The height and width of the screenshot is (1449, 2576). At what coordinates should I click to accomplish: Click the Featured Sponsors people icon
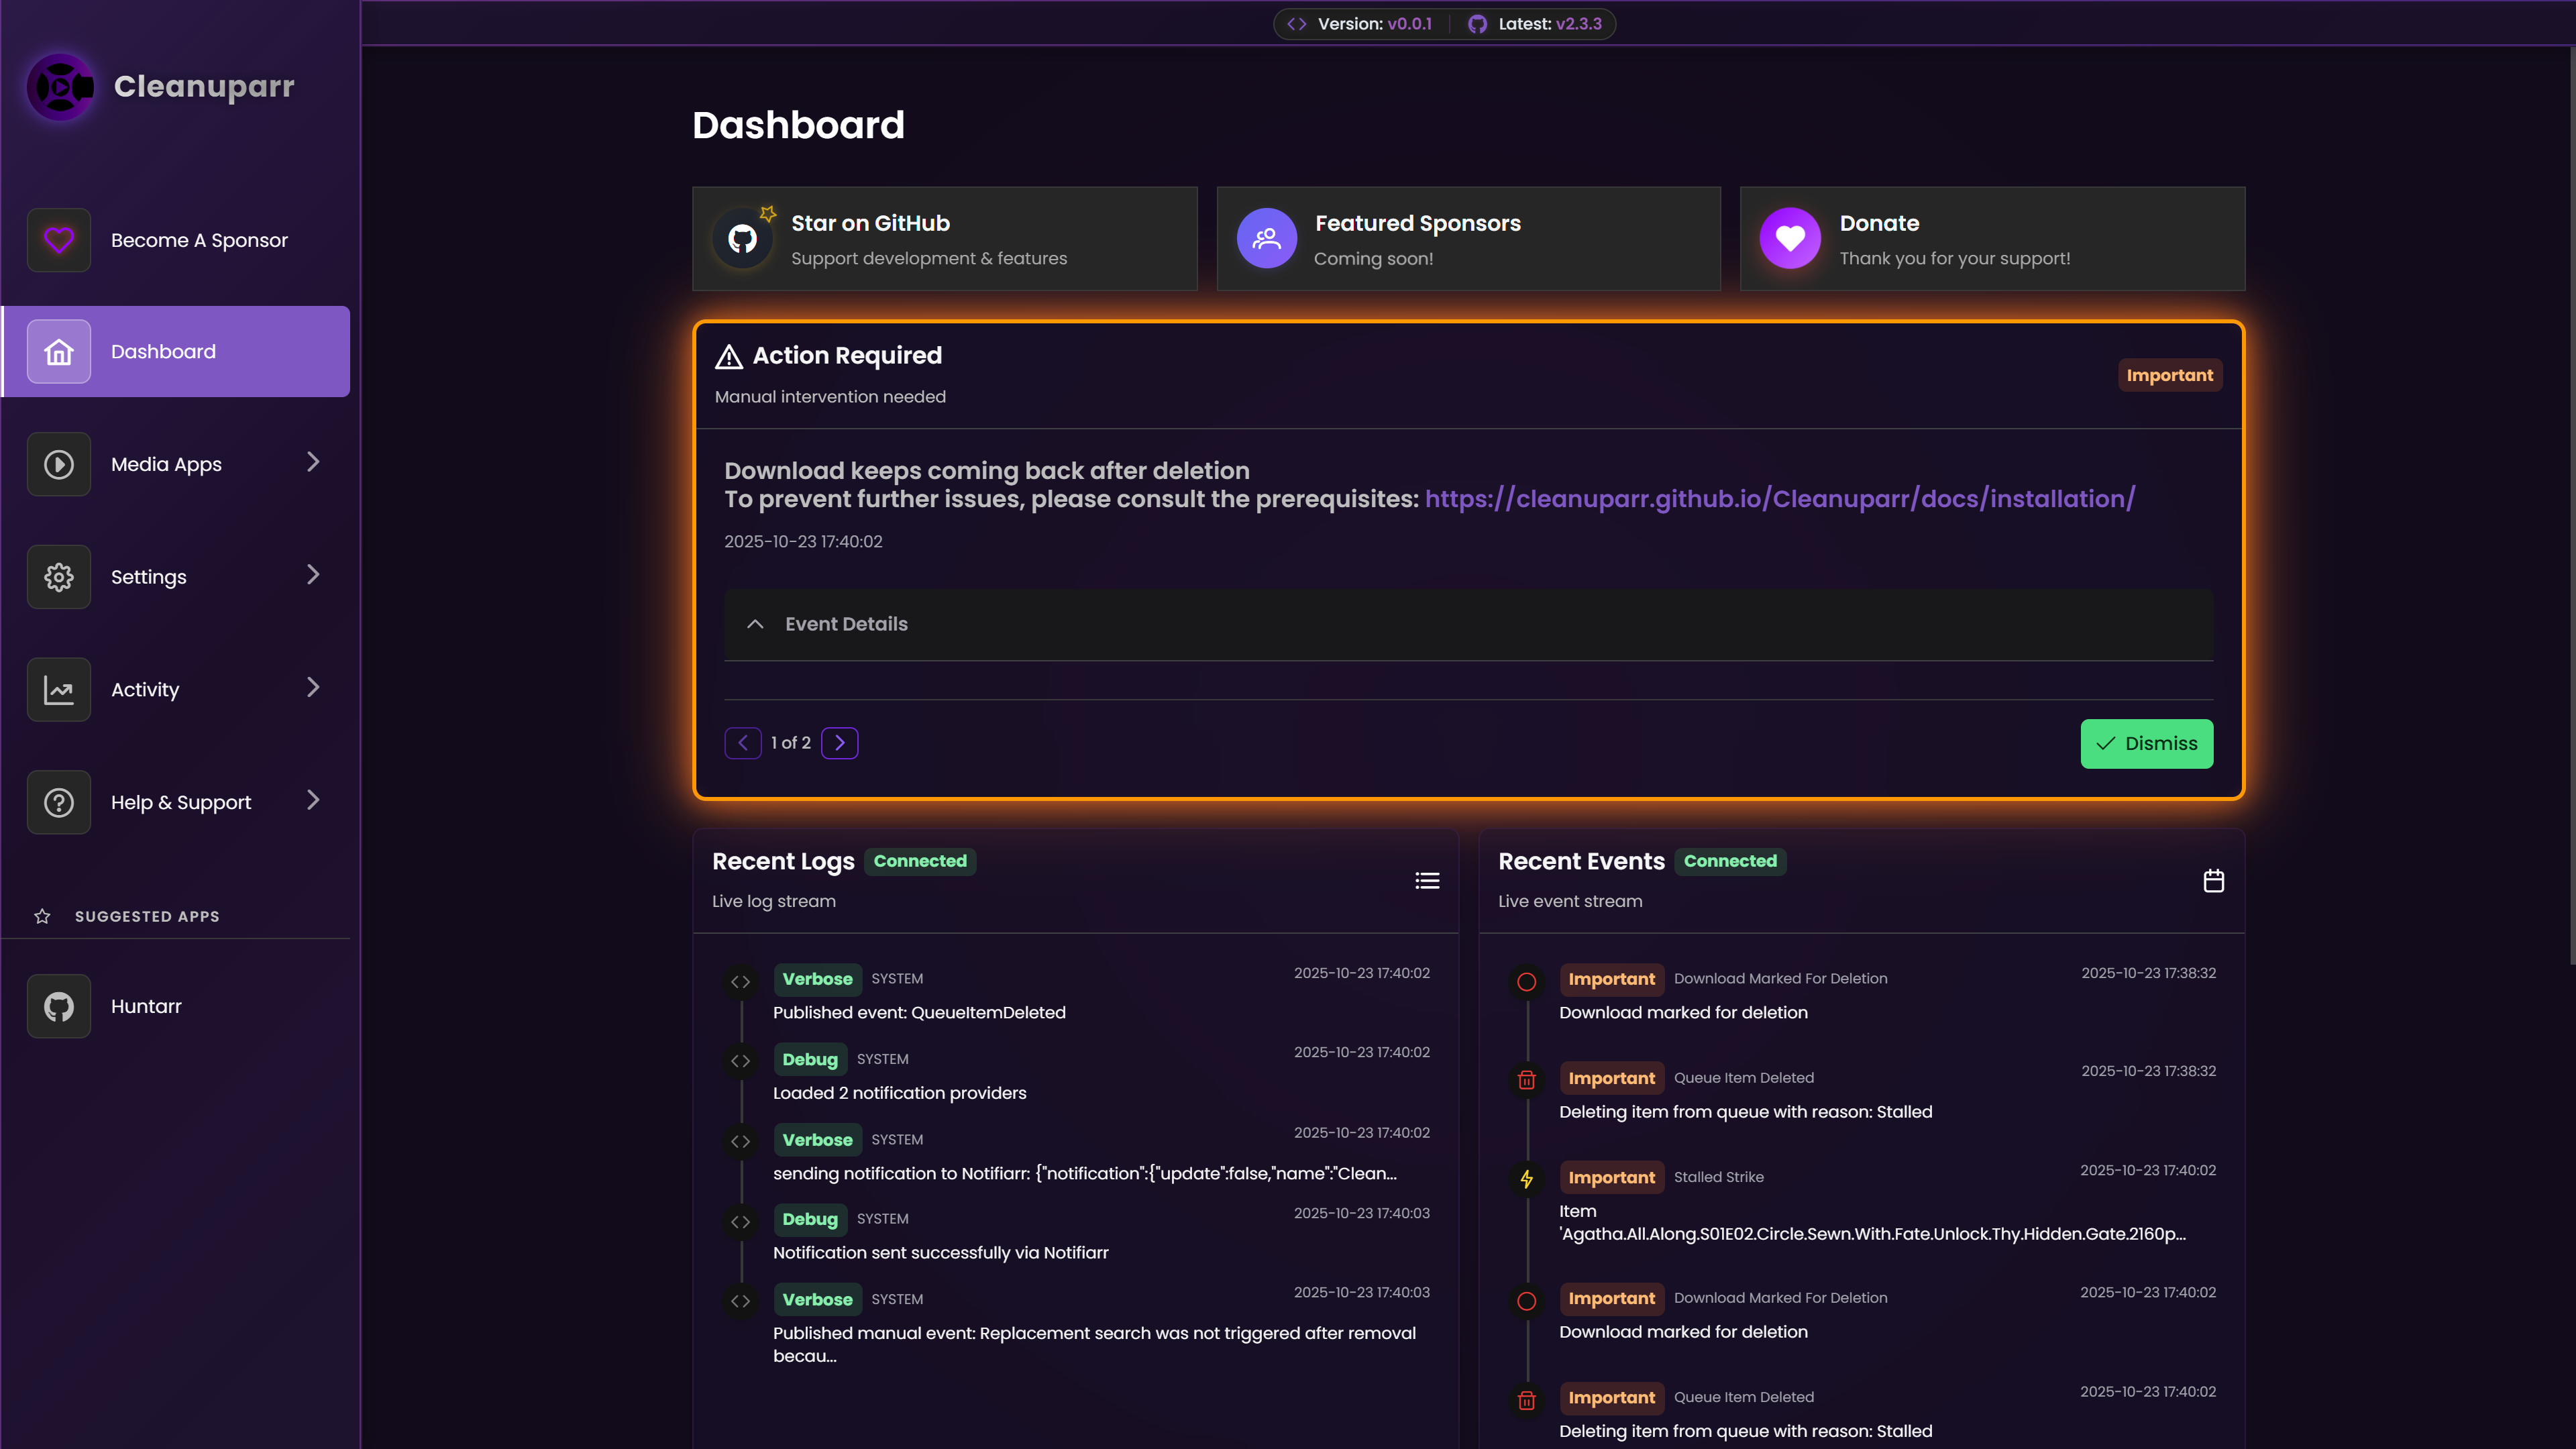click(x=1266, y=239)
